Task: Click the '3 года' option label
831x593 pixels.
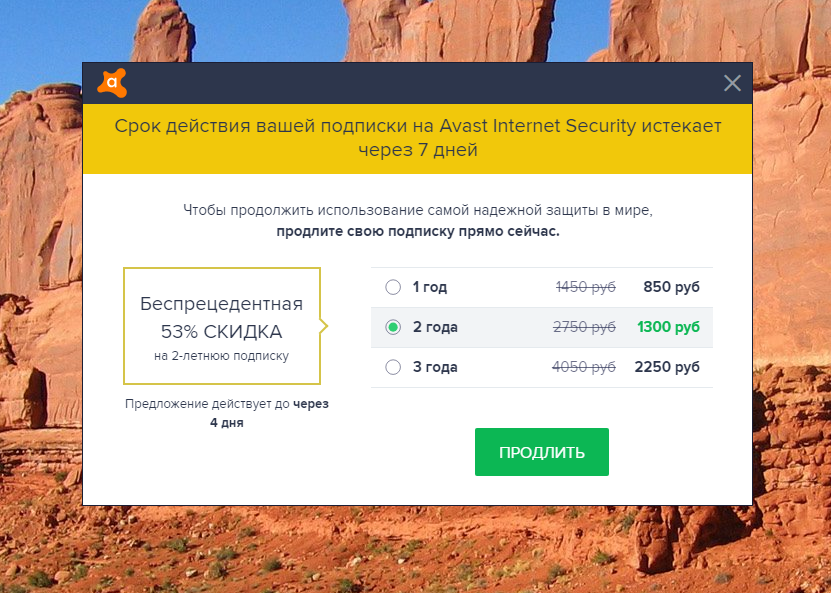Action: (435, 367)
